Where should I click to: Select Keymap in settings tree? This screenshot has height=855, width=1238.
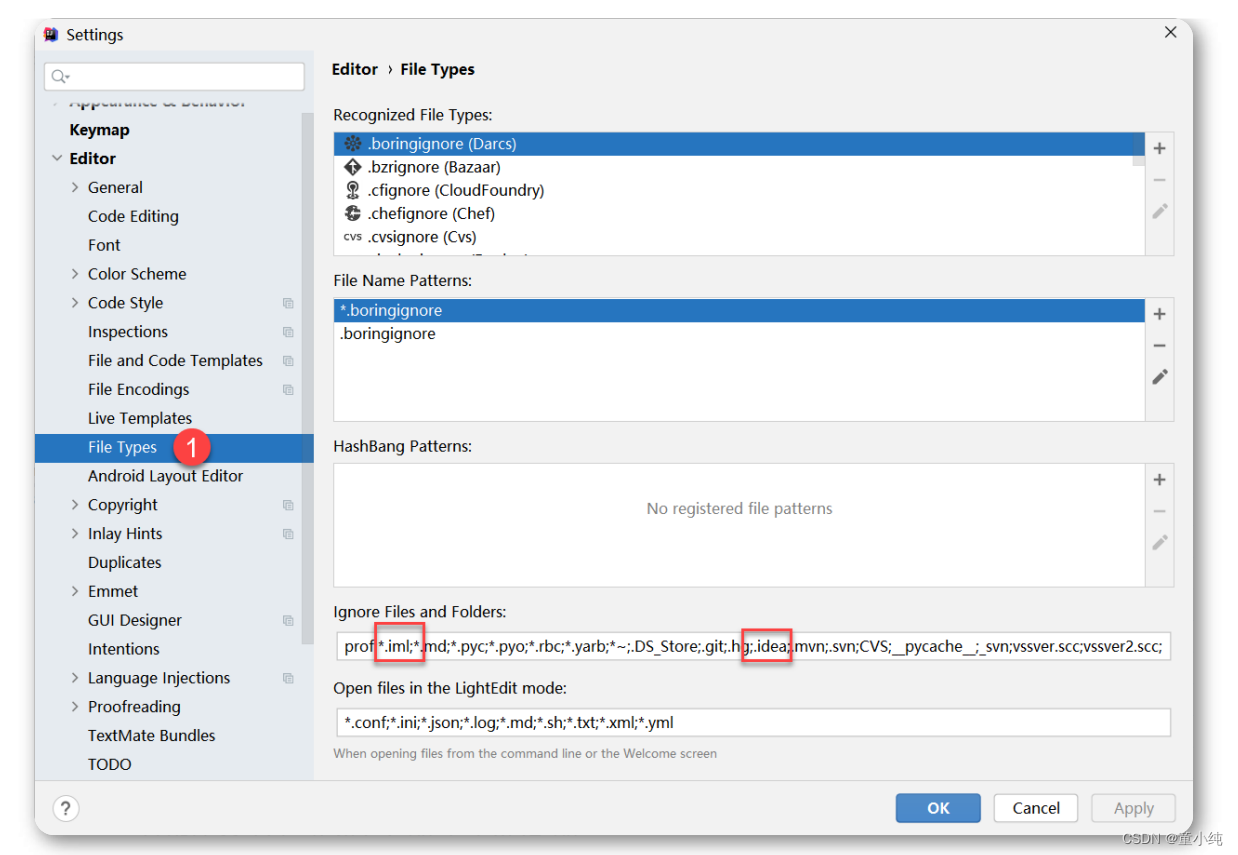pos(99,130)
